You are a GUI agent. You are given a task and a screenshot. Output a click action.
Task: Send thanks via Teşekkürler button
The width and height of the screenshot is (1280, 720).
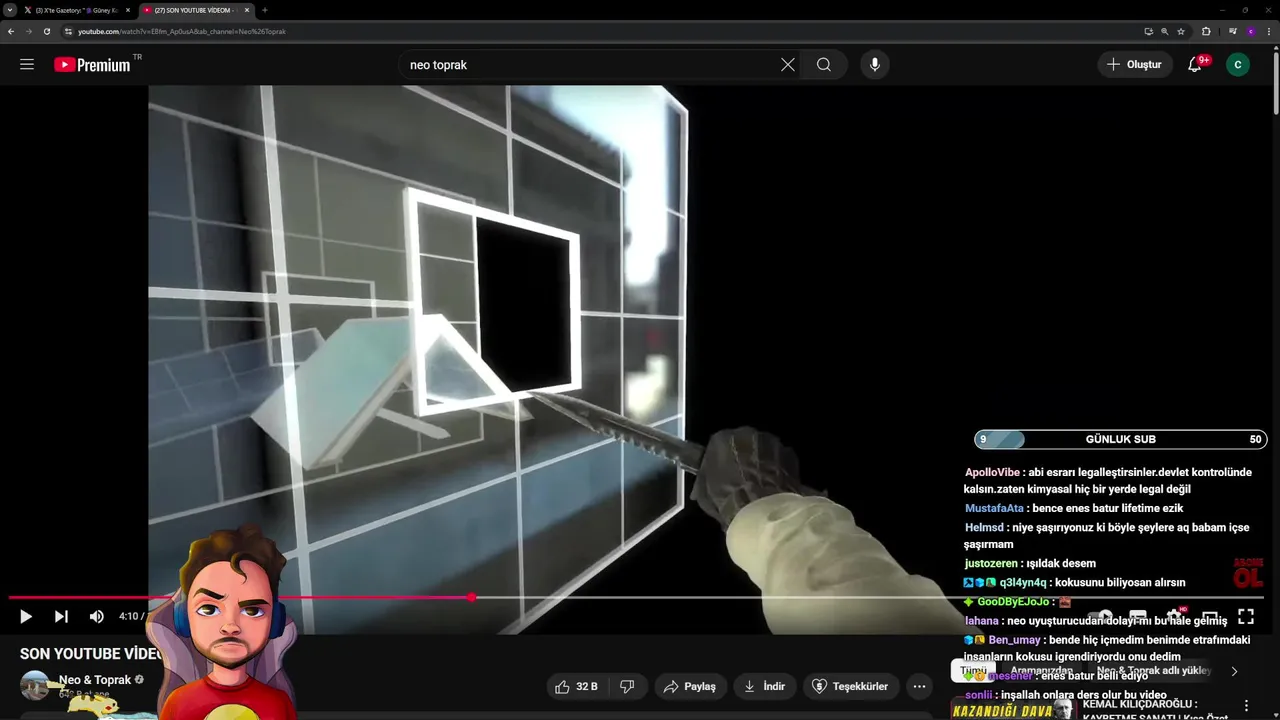pos(850,686)
